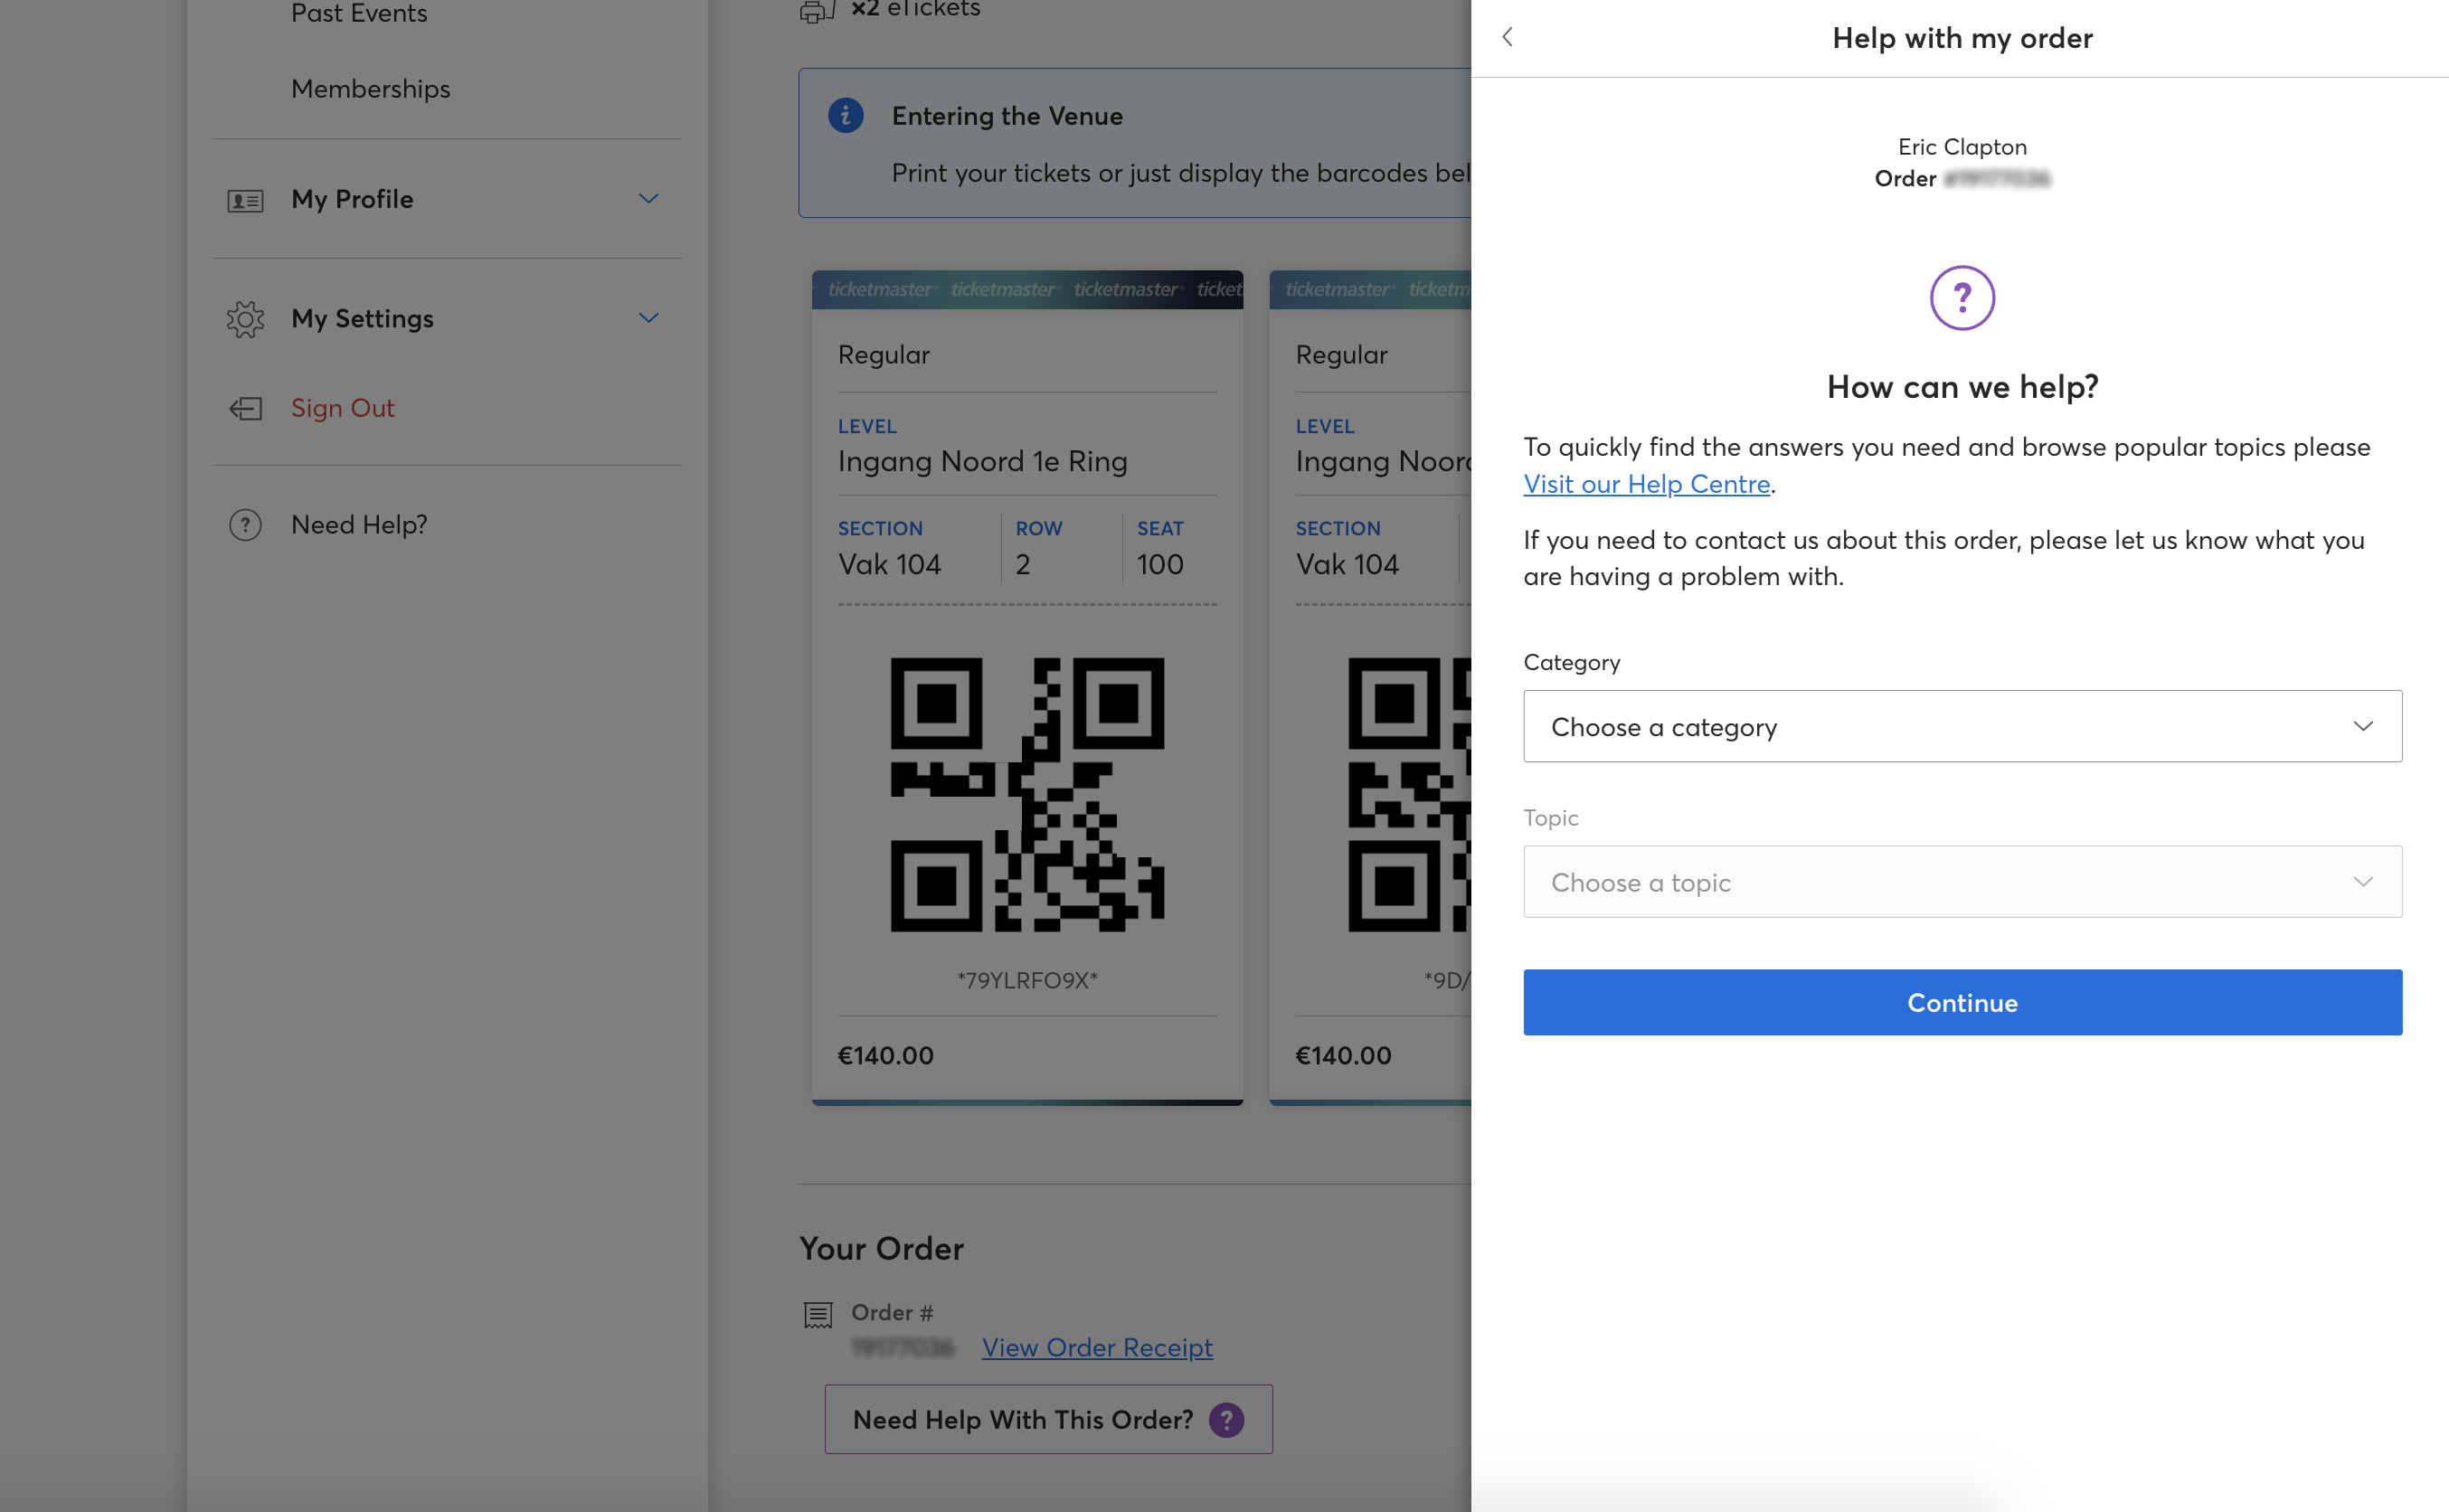Click the Entering the Venue info icon
Viewport: 2449px width, 1512px height.
[x=845, y=115]
